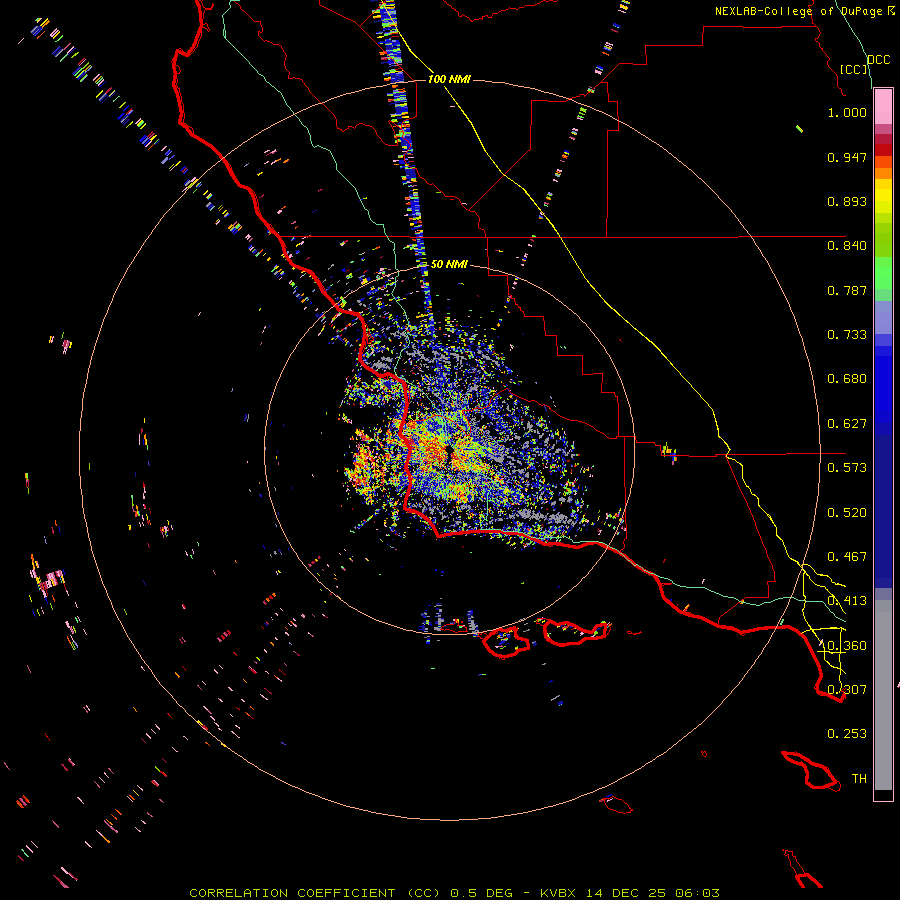Click the pink top segment of color bar
Image resolution: width=900 pixels, height=900 pixels.
pyautogui.click(x=883, y=106)
